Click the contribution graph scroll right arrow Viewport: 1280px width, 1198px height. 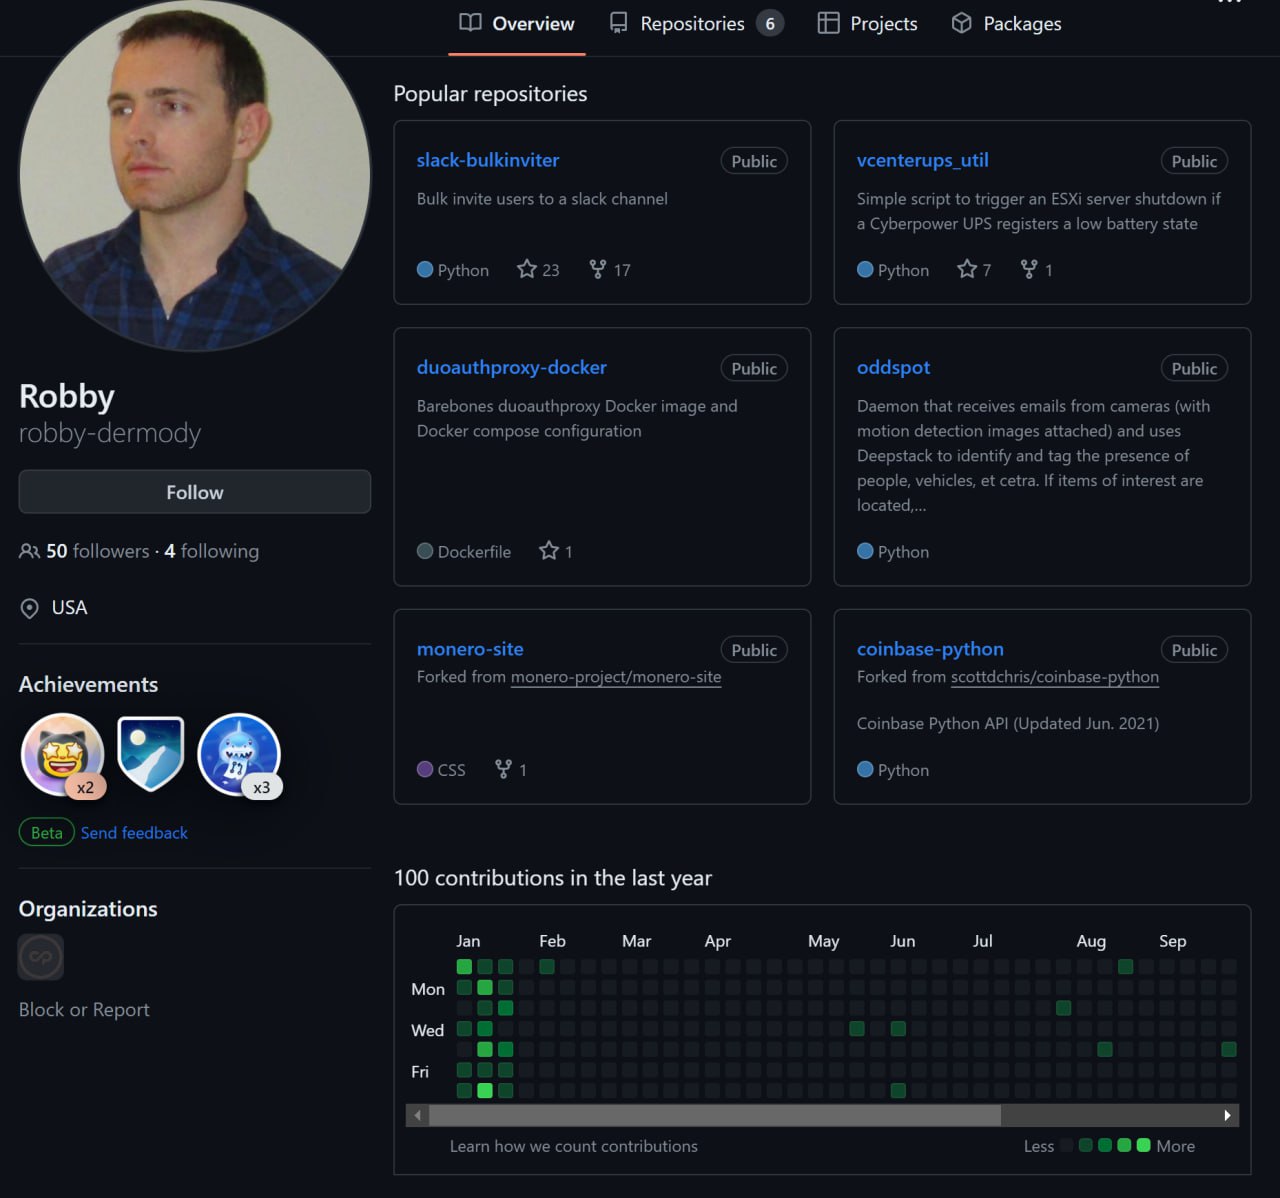(1227, 1115)
